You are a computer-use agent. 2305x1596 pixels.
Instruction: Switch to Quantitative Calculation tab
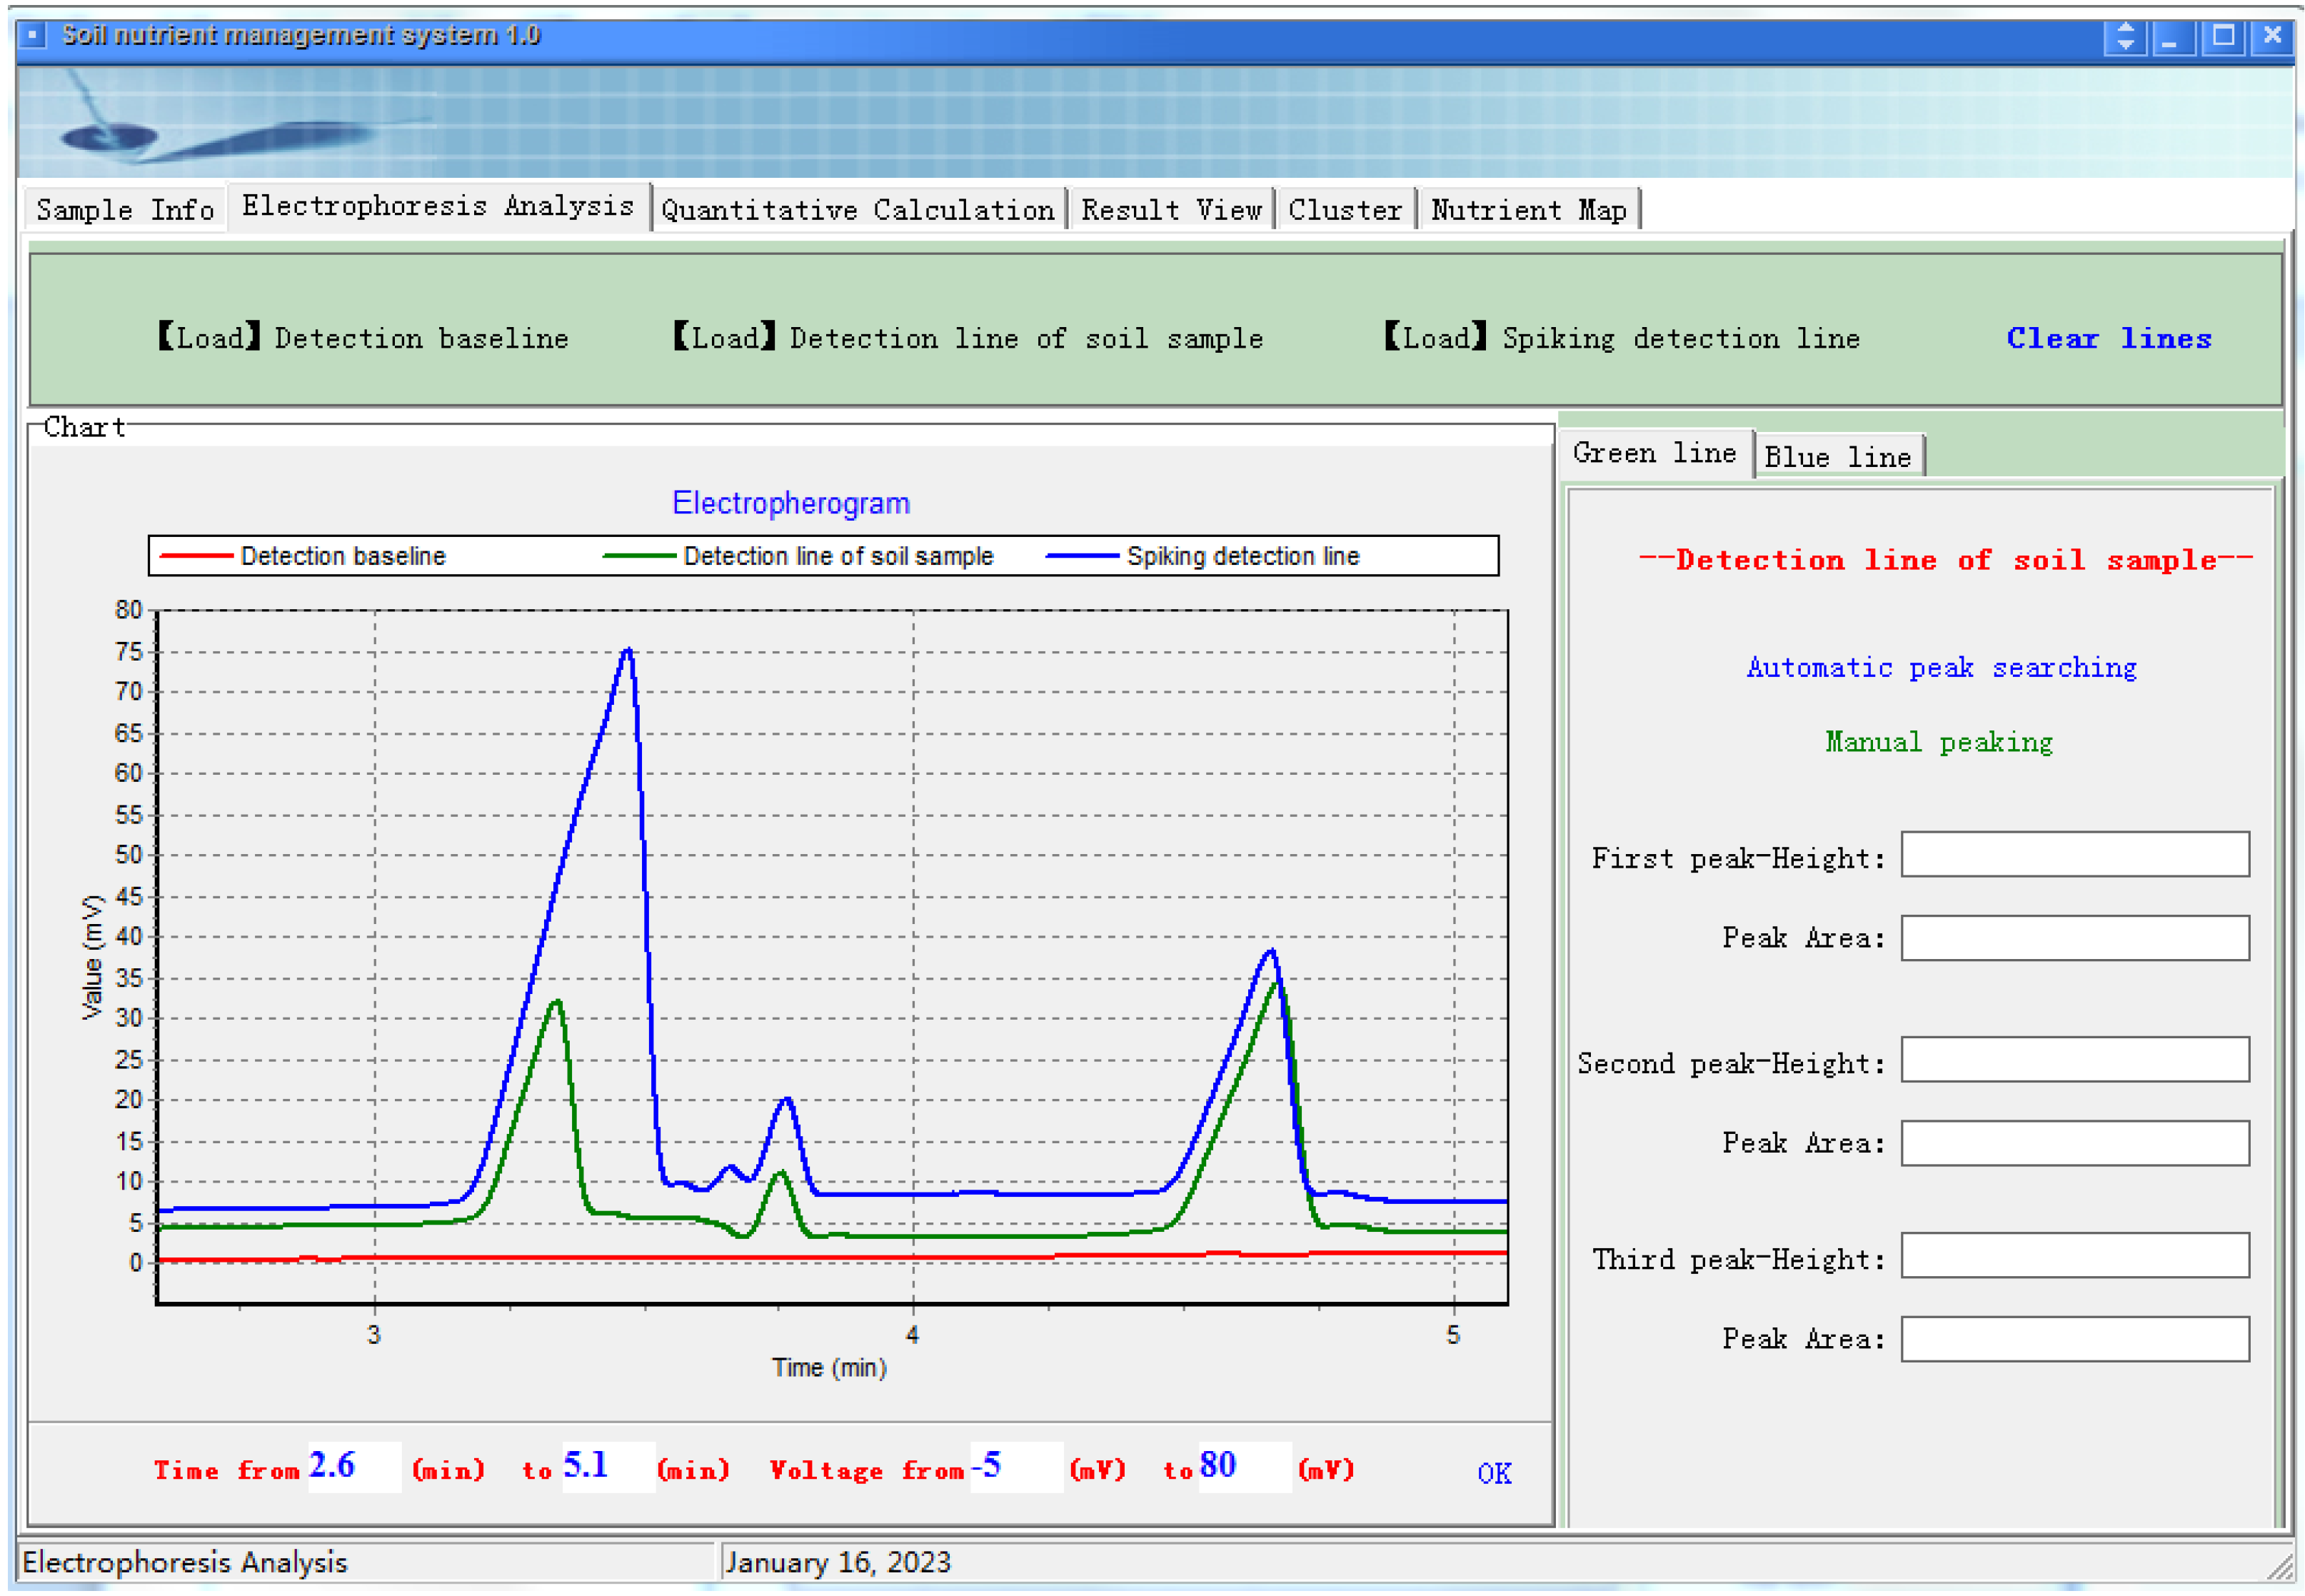(857, 210)
